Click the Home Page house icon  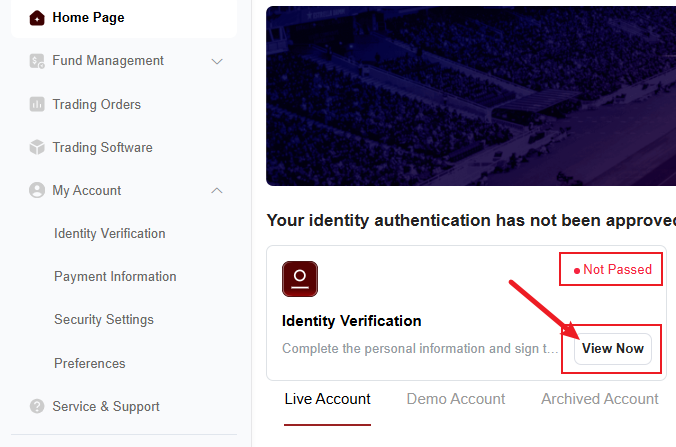coord(37,18)
